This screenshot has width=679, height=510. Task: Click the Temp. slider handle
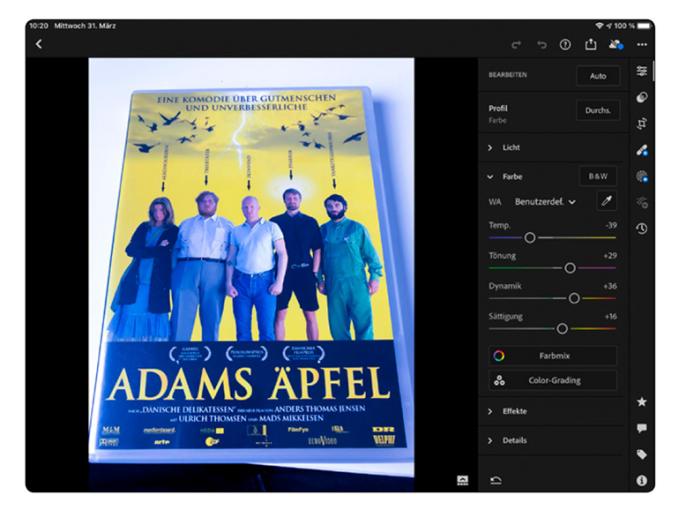(x=530, y=238)
